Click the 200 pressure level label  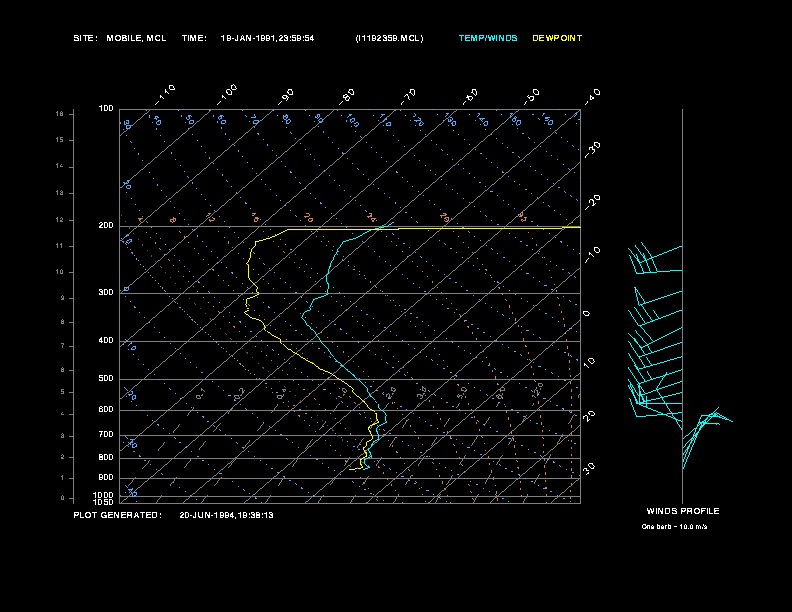(106, 226)
